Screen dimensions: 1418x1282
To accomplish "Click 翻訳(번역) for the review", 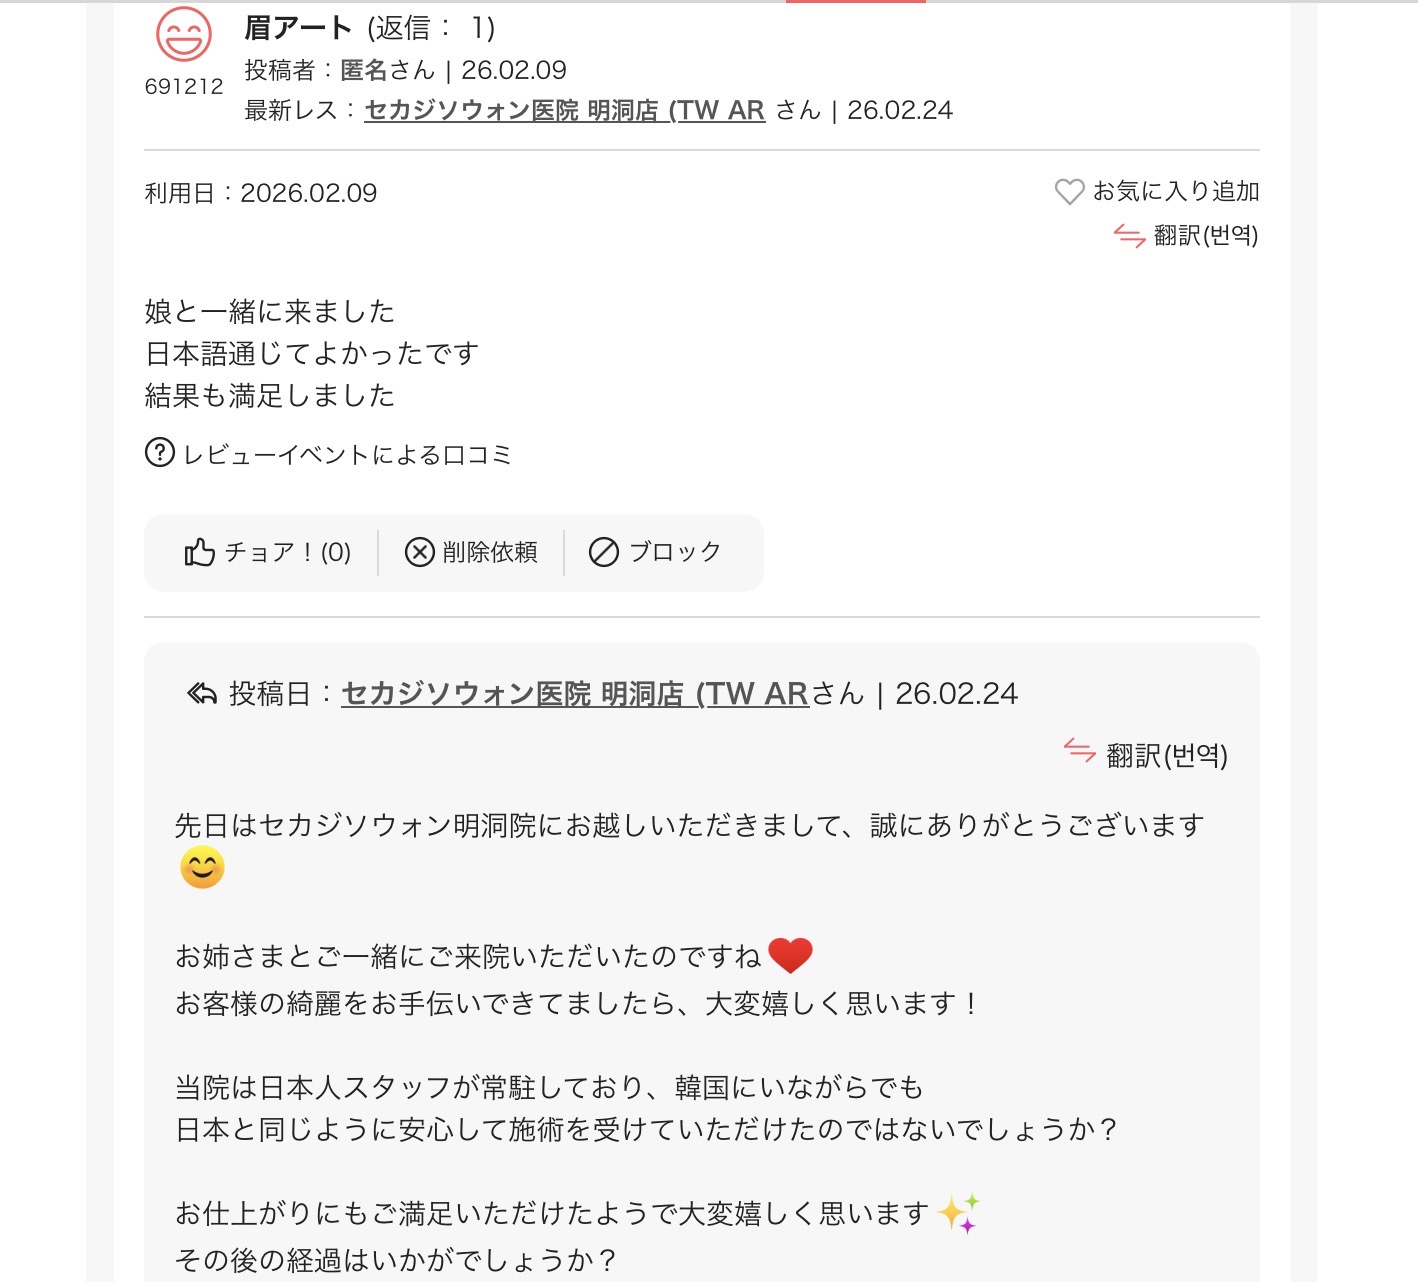I will coord(1205,236).
